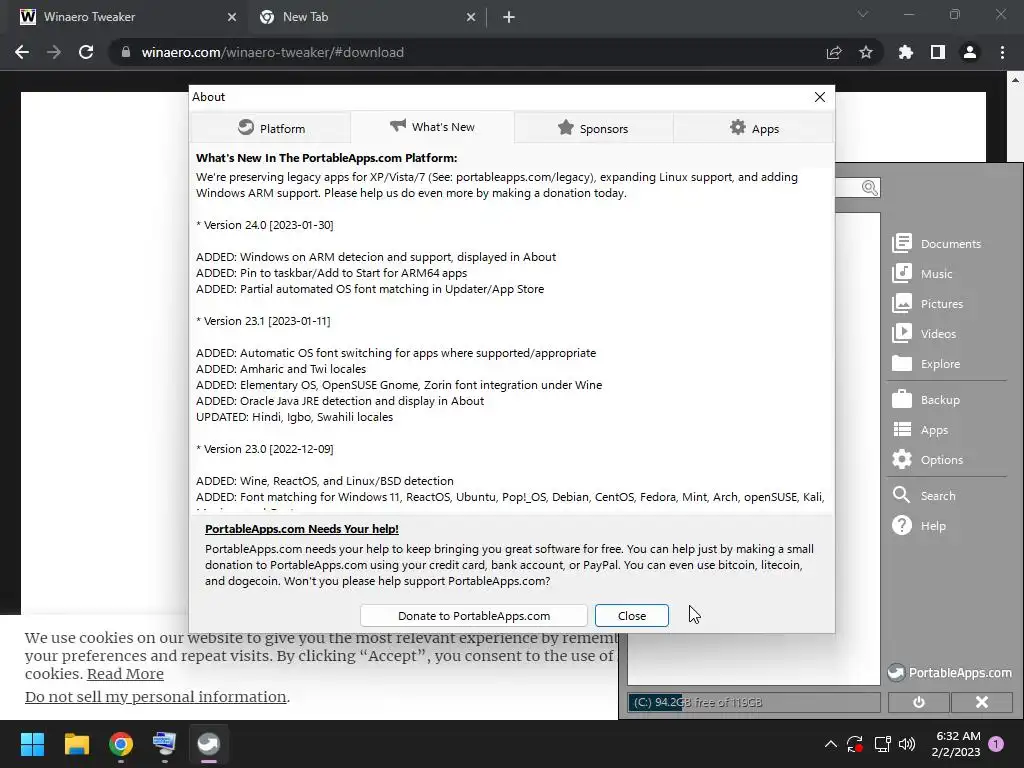Click Chrome icon on taskbar

[121, 744]
